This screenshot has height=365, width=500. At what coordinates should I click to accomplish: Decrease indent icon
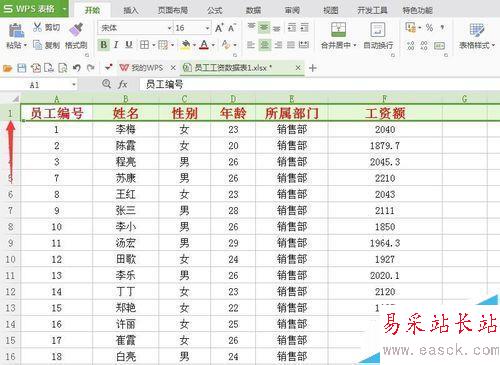[x=292, y=28]
